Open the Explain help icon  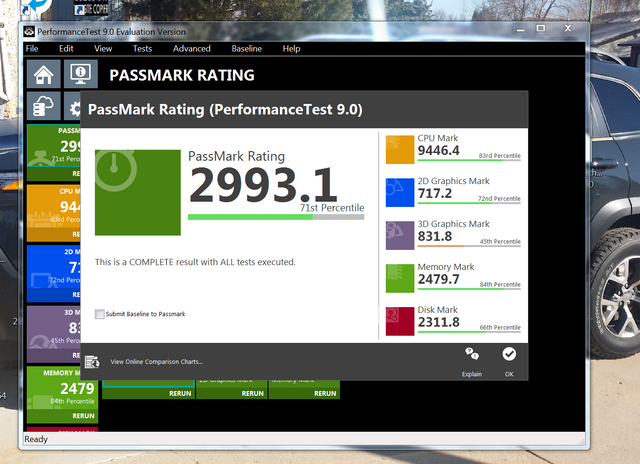tap(472, 354)
